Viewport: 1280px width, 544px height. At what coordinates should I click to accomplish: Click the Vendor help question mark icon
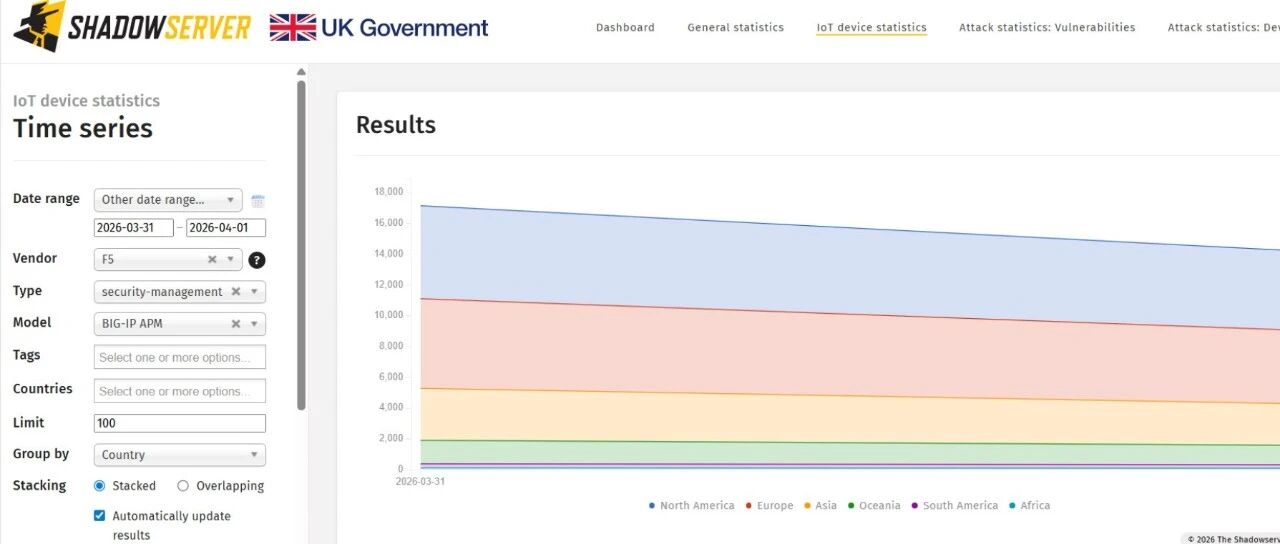click(257, 260)
